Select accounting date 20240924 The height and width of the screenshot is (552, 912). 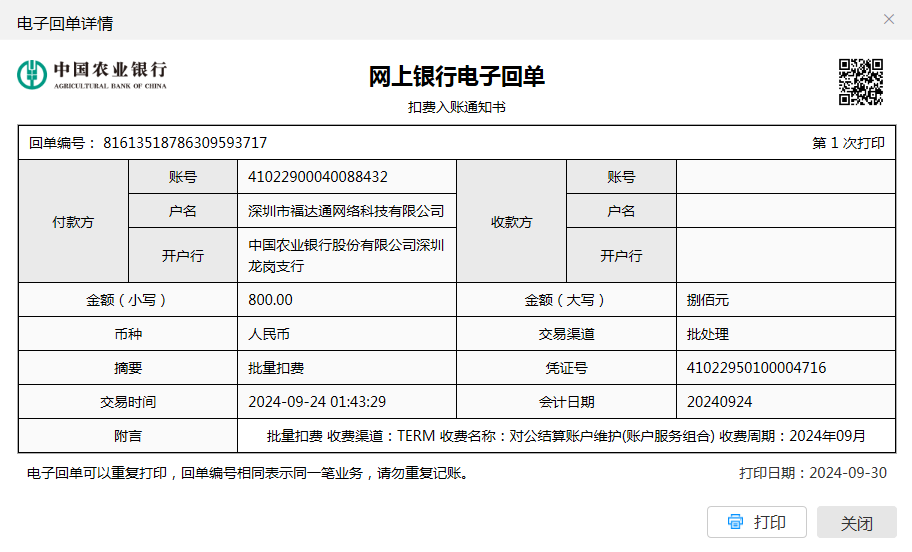[x=719, y=402]
